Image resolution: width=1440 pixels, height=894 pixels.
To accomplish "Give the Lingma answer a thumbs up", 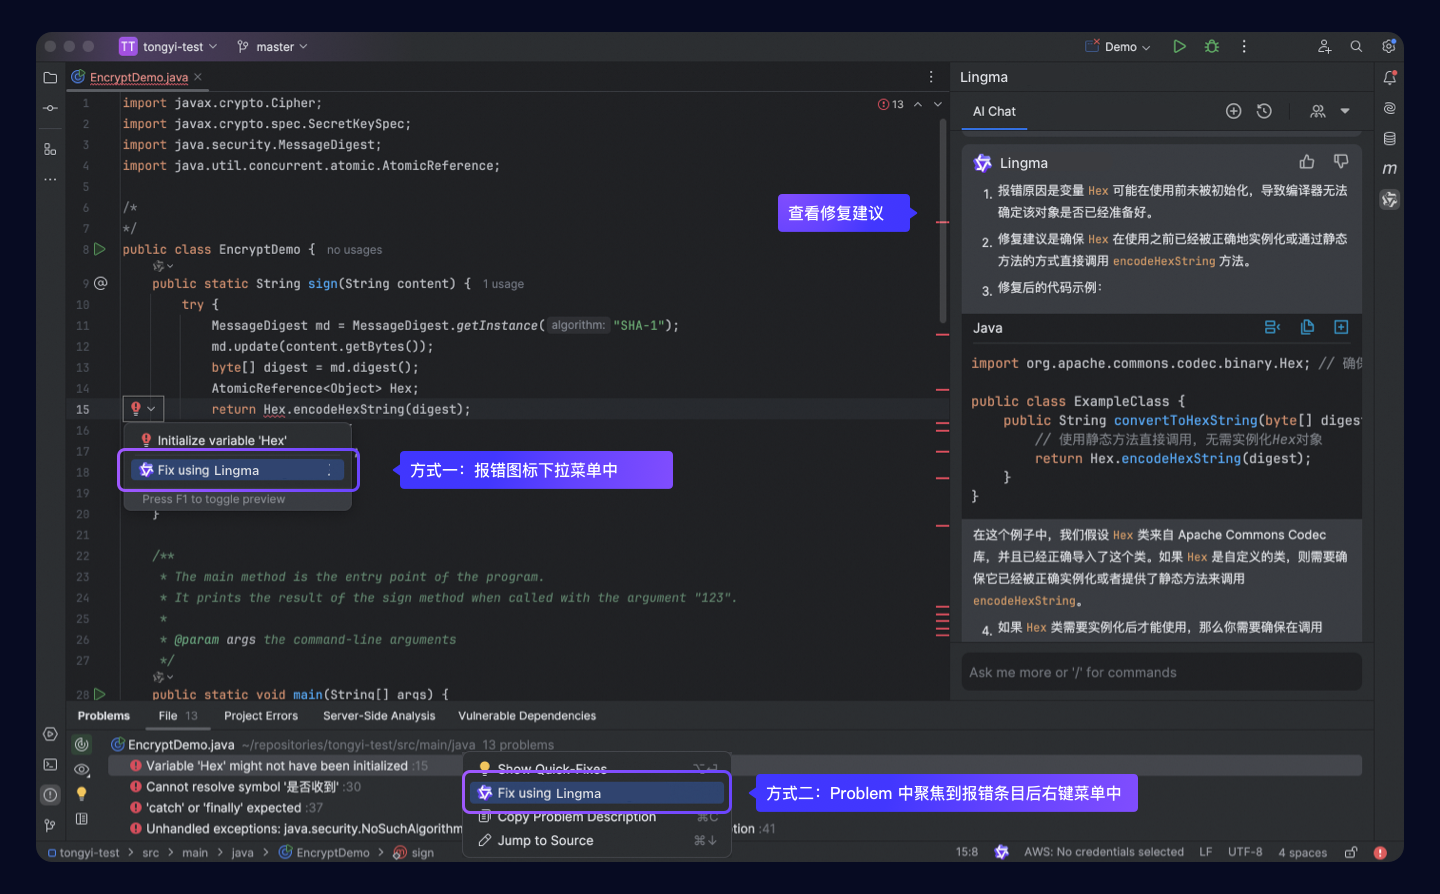I will [1307, 161].
